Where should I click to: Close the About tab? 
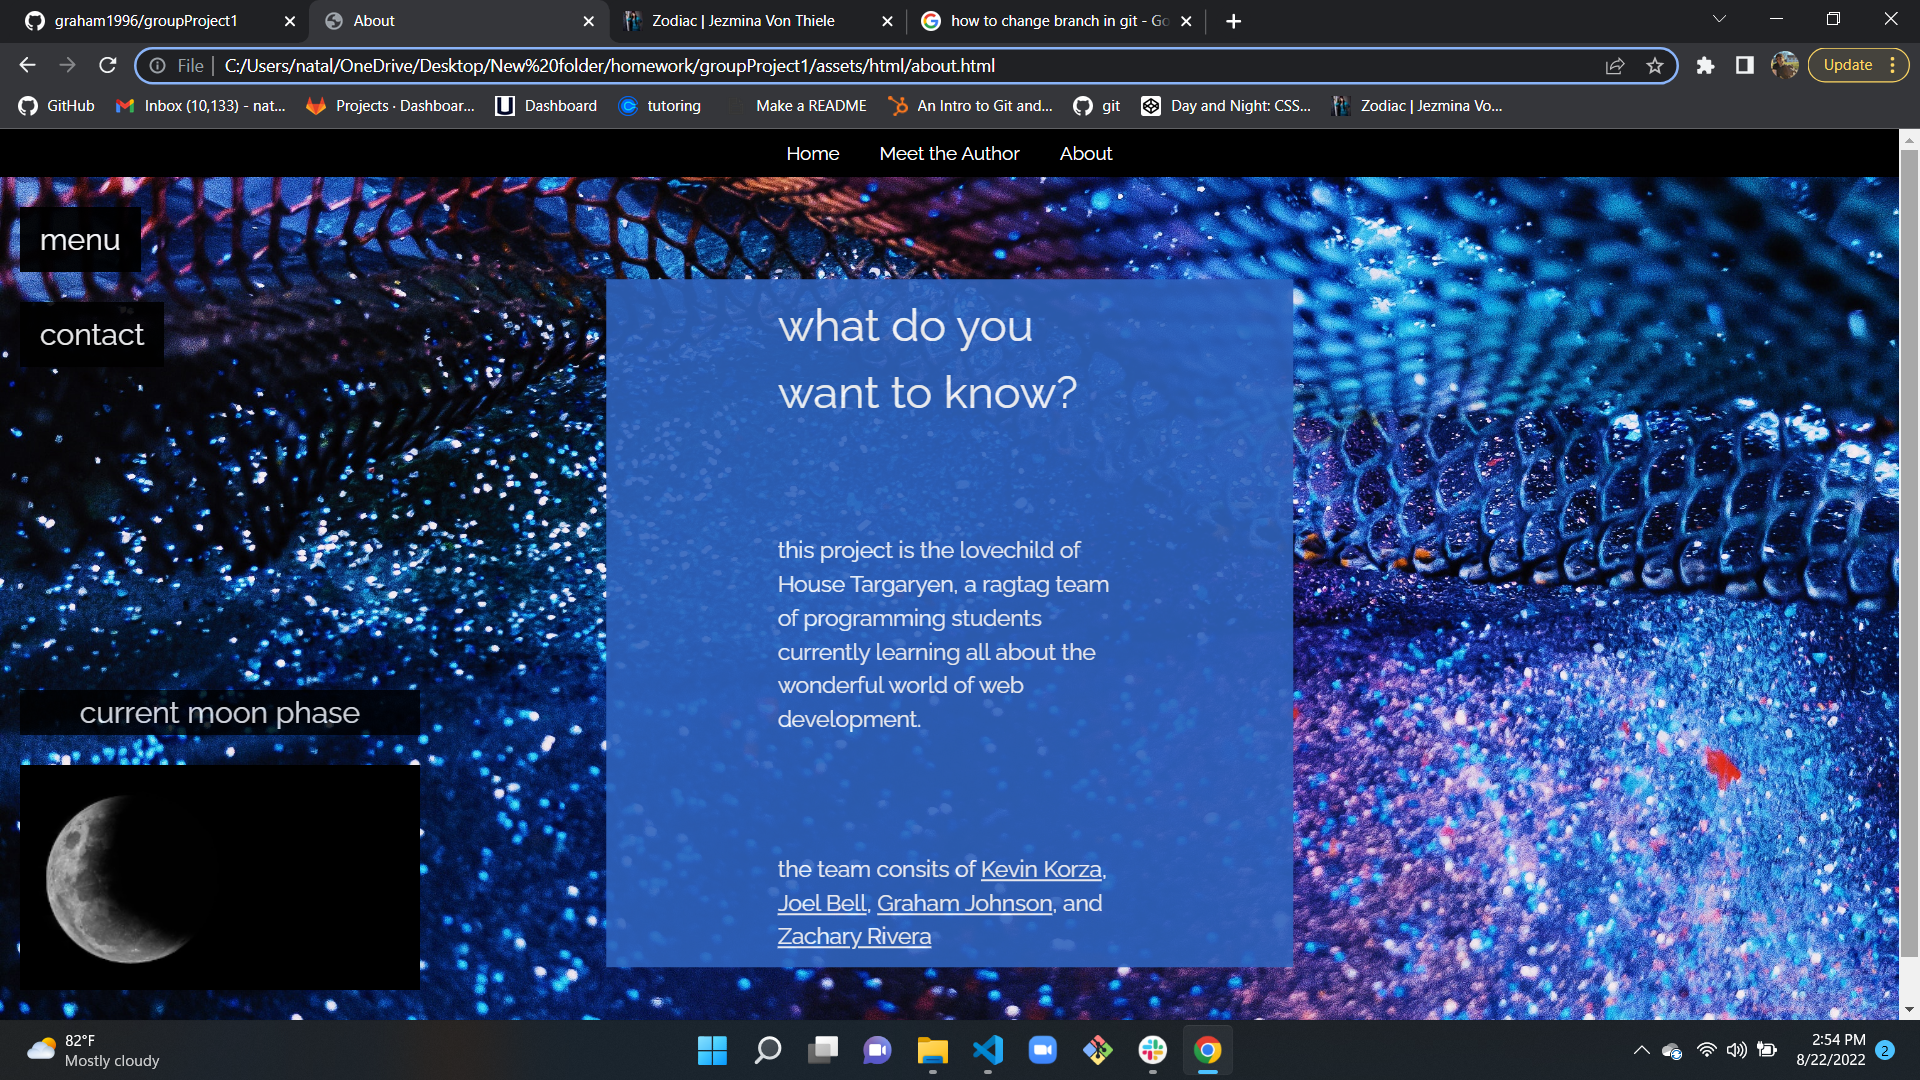pyautogui.click(x=589, y=21)
